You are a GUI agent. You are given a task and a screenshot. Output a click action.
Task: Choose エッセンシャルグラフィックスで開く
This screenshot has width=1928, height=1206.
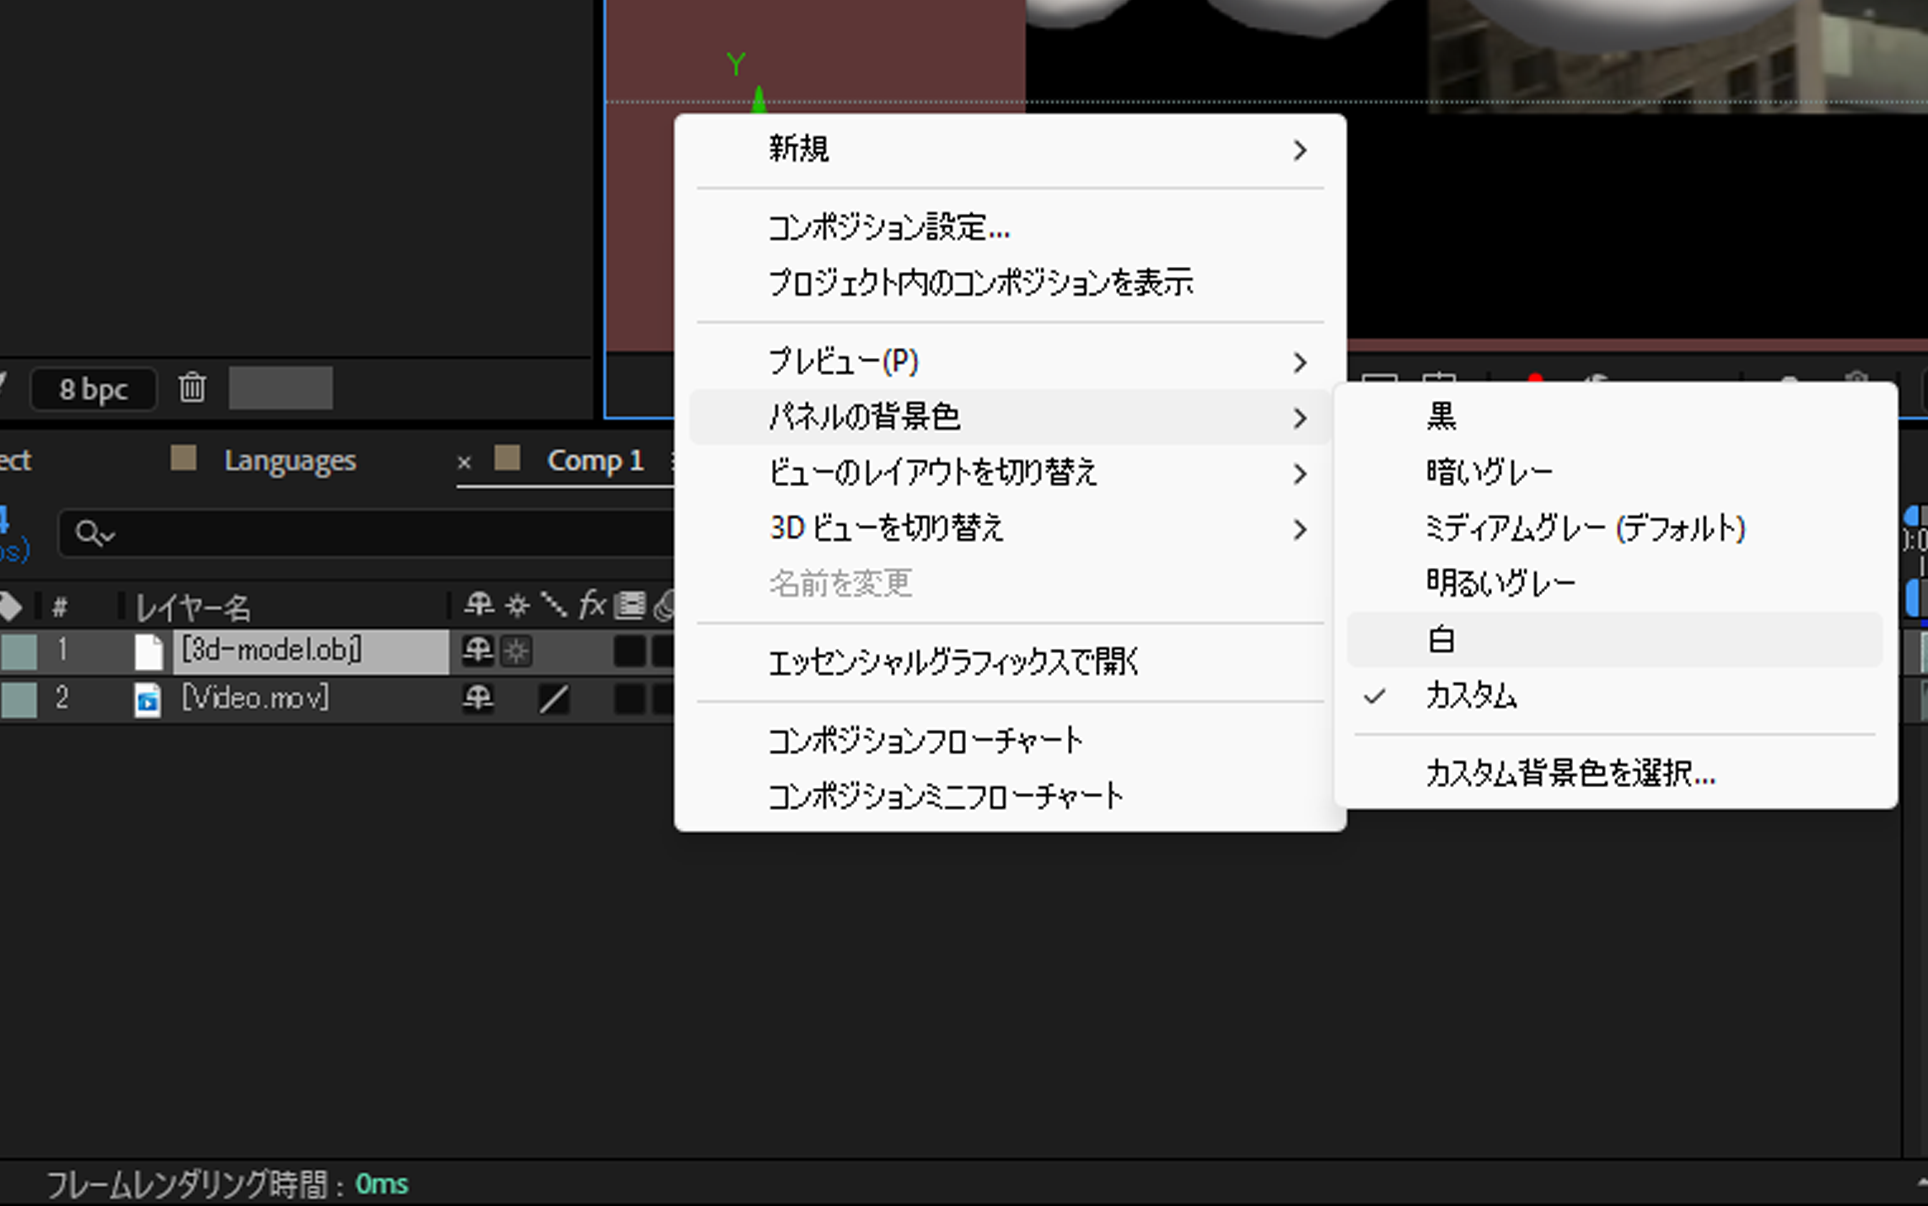[x=1010, y=662]
